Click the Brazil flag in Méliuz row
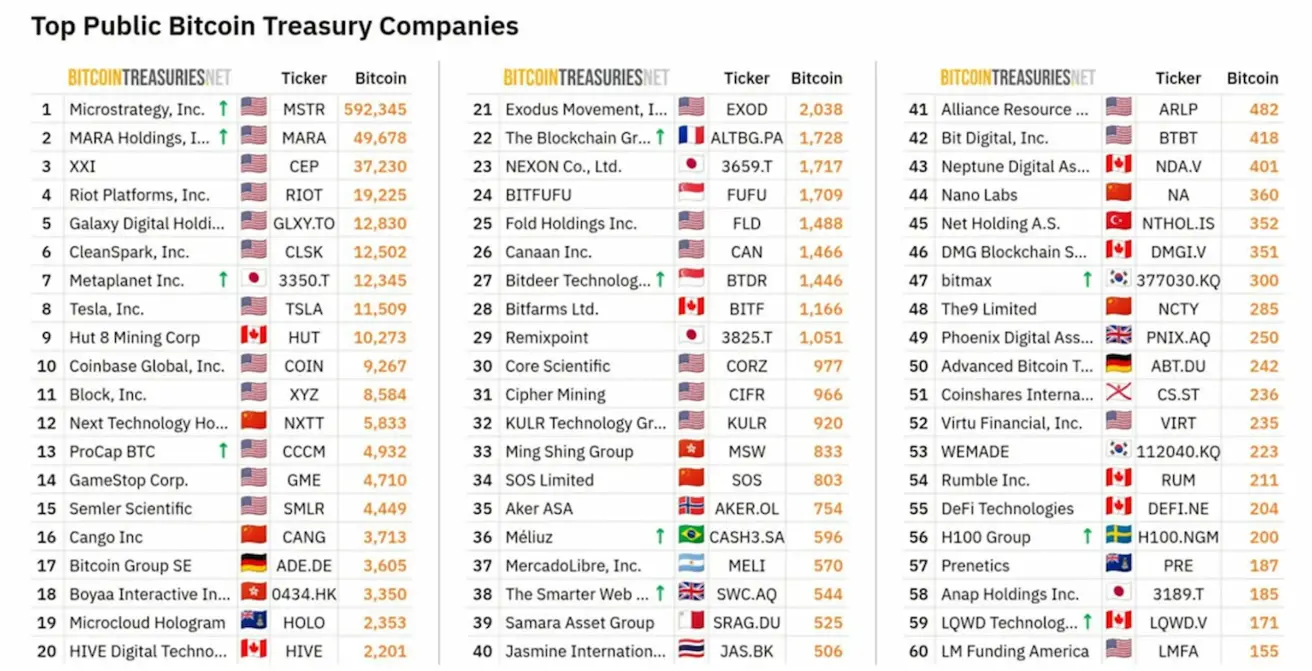This screenshot has height=671, width=1312. coord(691,536)
